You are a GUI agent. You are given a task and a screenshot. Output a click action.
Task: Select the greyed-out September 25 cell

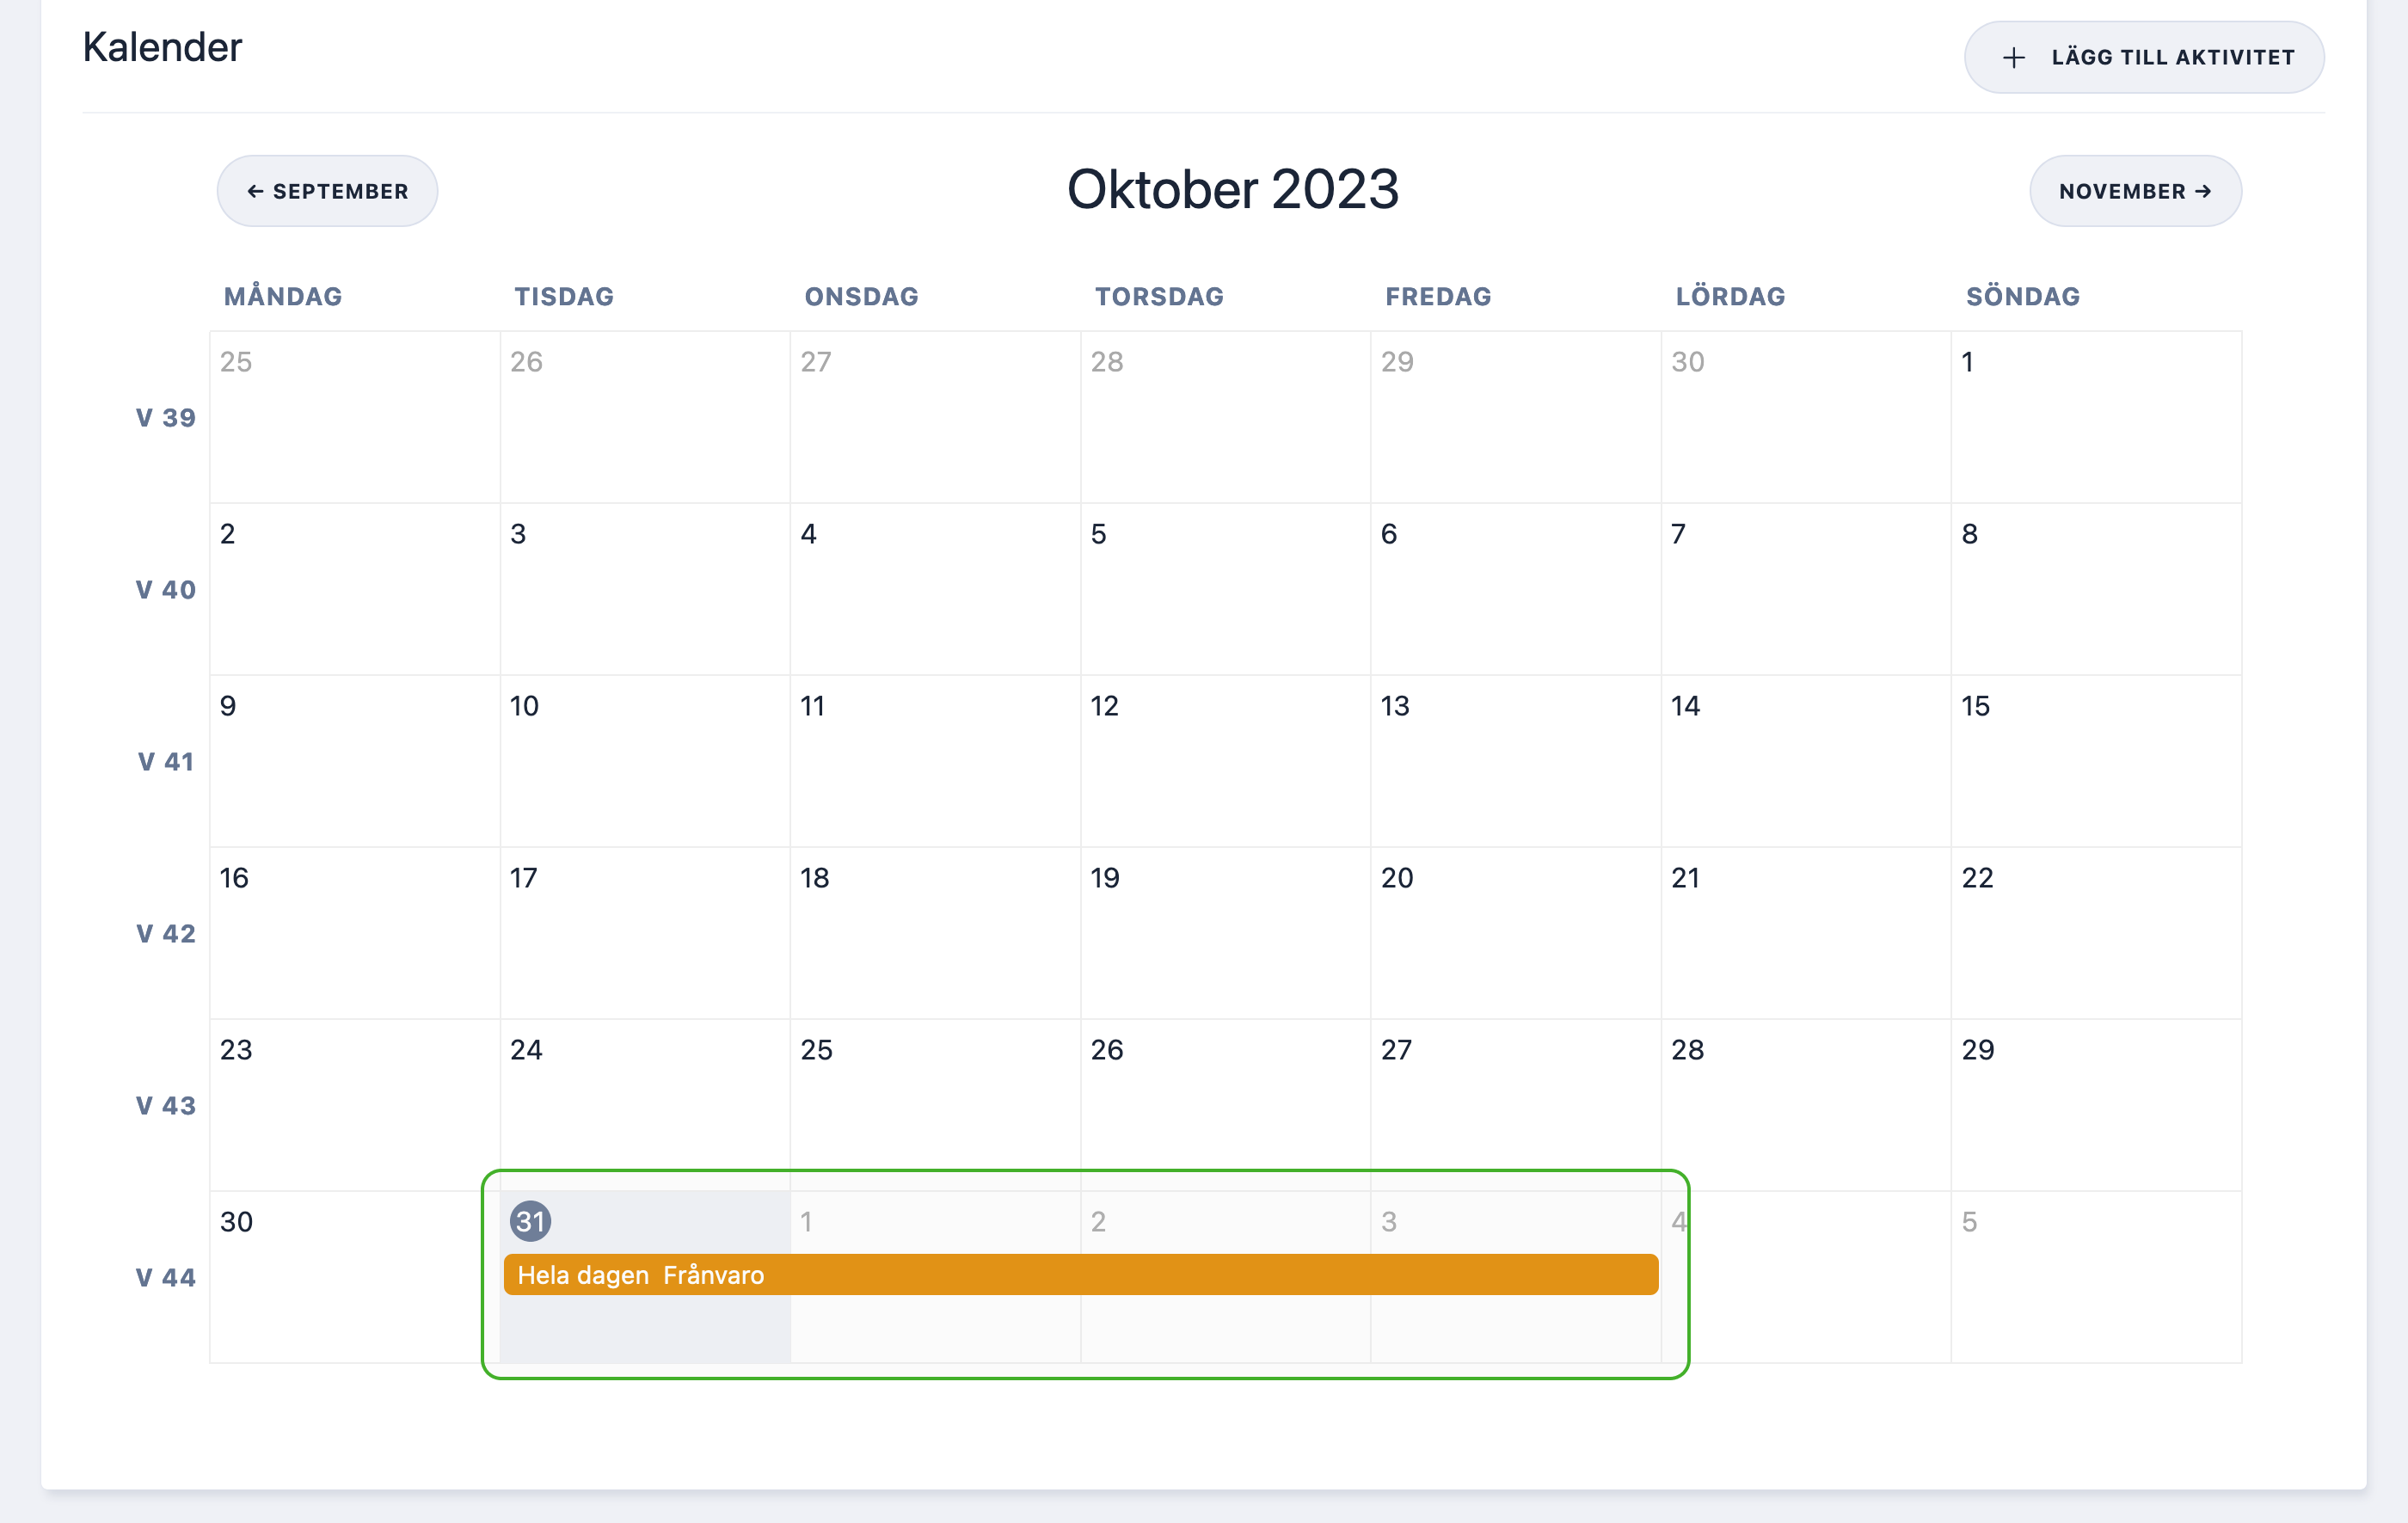(354, 417)
